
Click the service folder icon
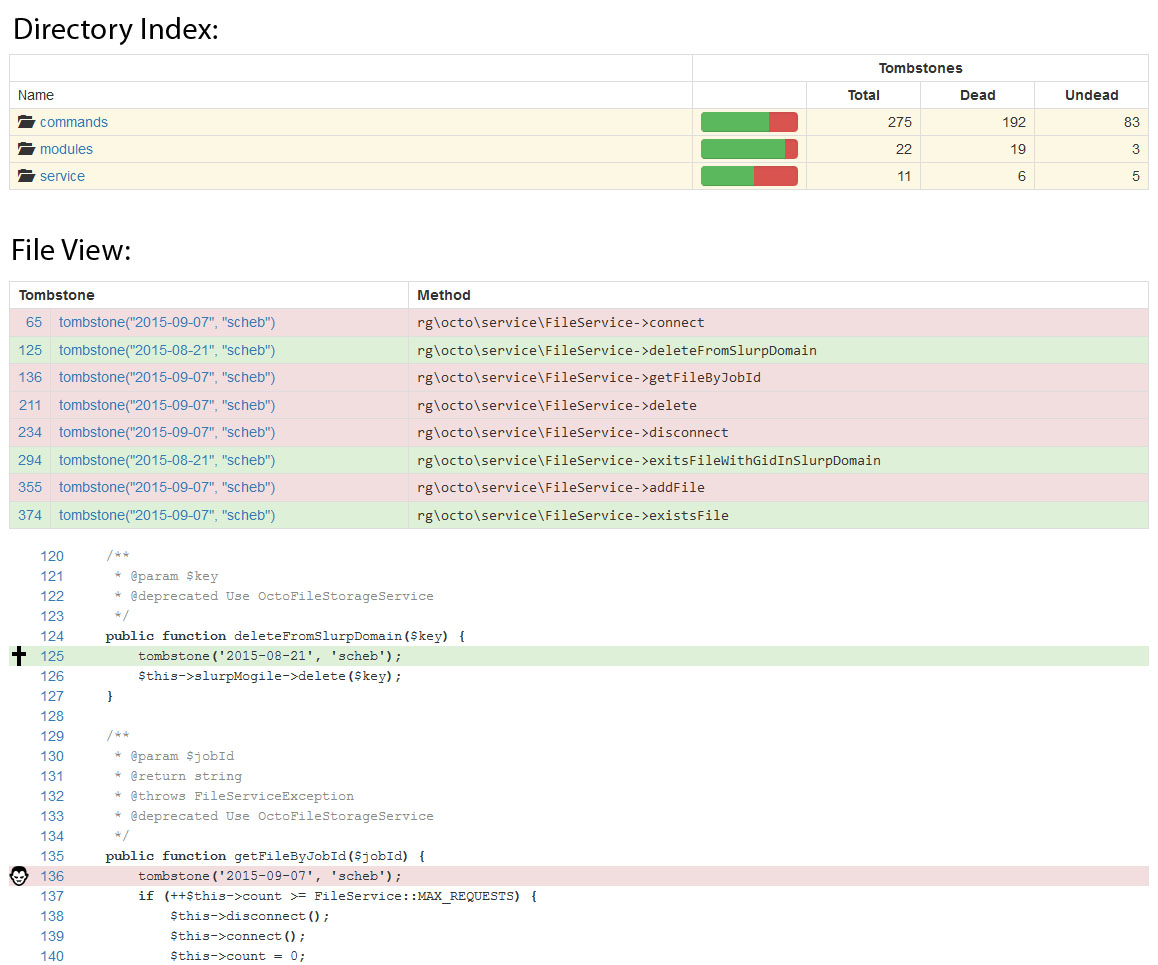click(x=26, y=176)
